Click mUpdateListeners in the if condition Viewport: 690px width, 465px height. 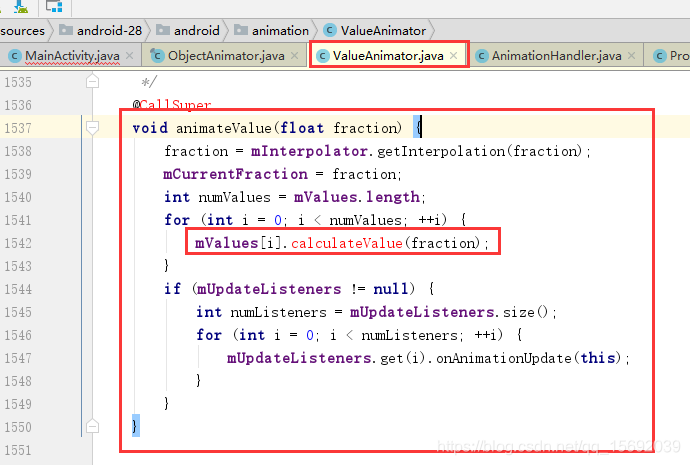click(x=269, y=289)
